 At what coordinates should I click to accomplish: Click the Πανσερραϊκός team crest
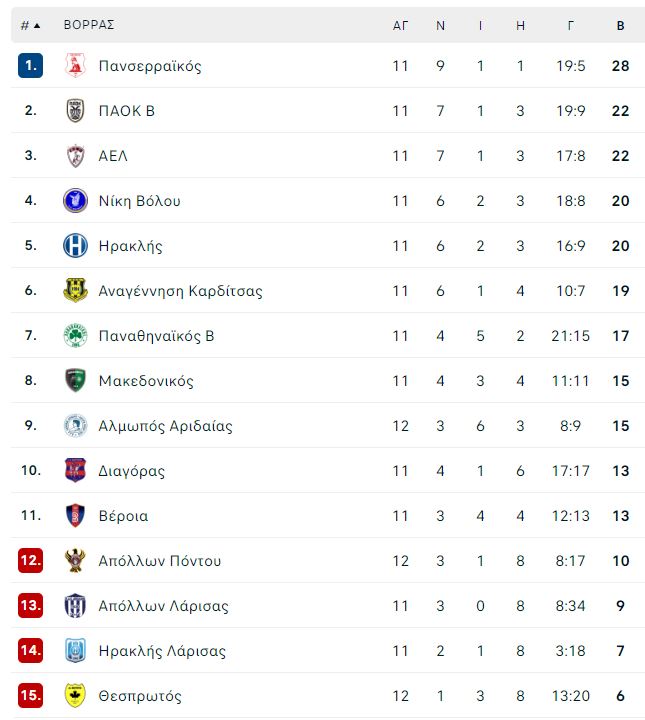click(75, 66)
